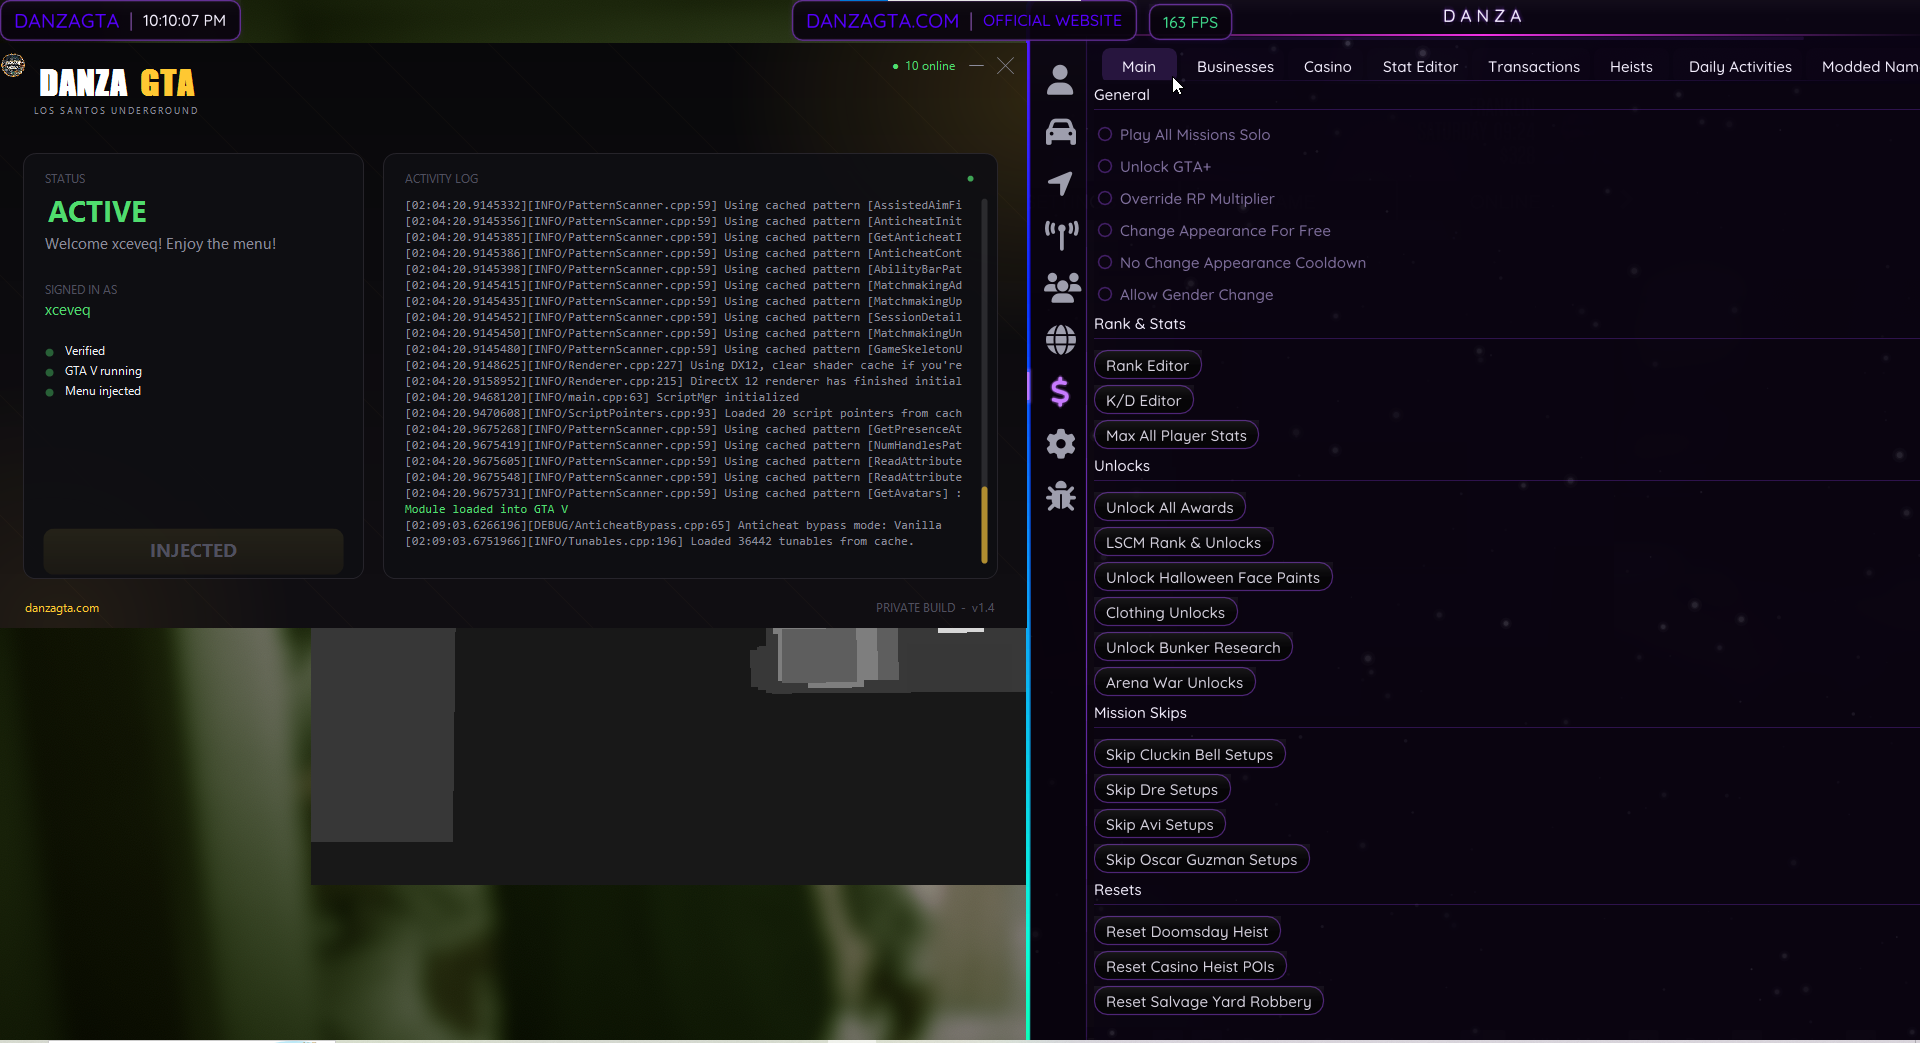This screenshot has height=1043, width=1920.
Task: Click Reset Casino Heist POIs
Action: [1190, 967]
